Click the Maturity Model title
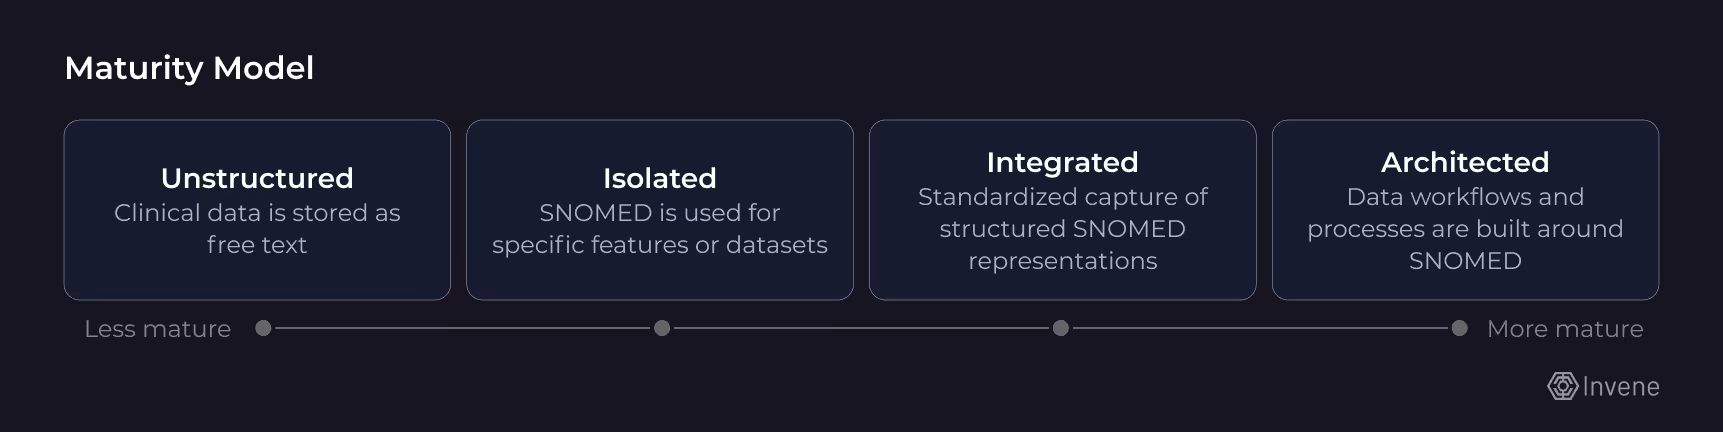 pos(189,68)
